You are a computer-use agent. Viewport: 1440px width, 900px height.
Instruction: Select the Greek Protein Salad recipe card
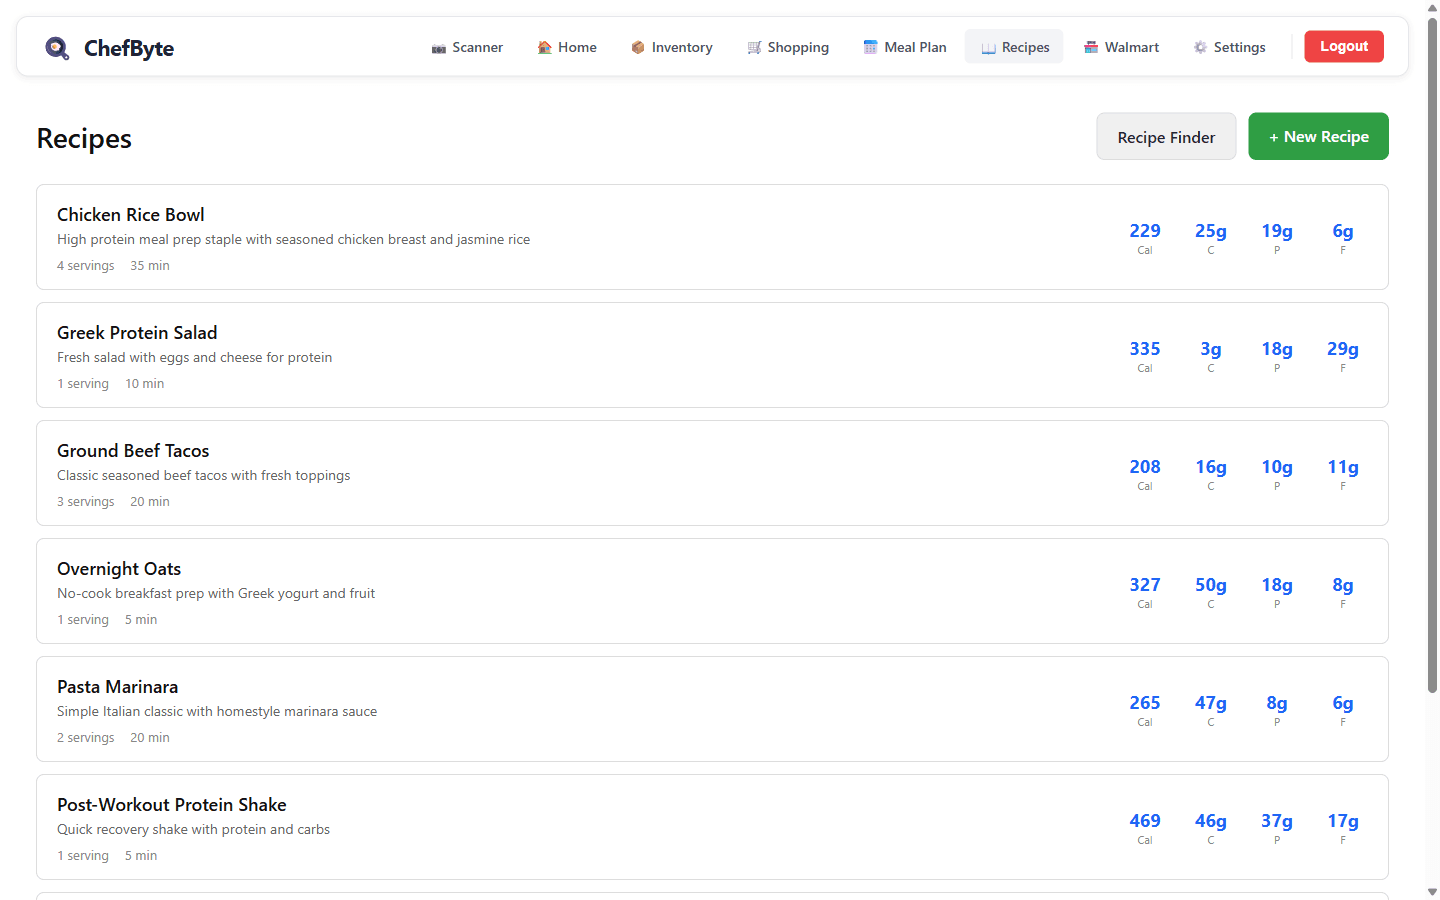pos(137,333)
